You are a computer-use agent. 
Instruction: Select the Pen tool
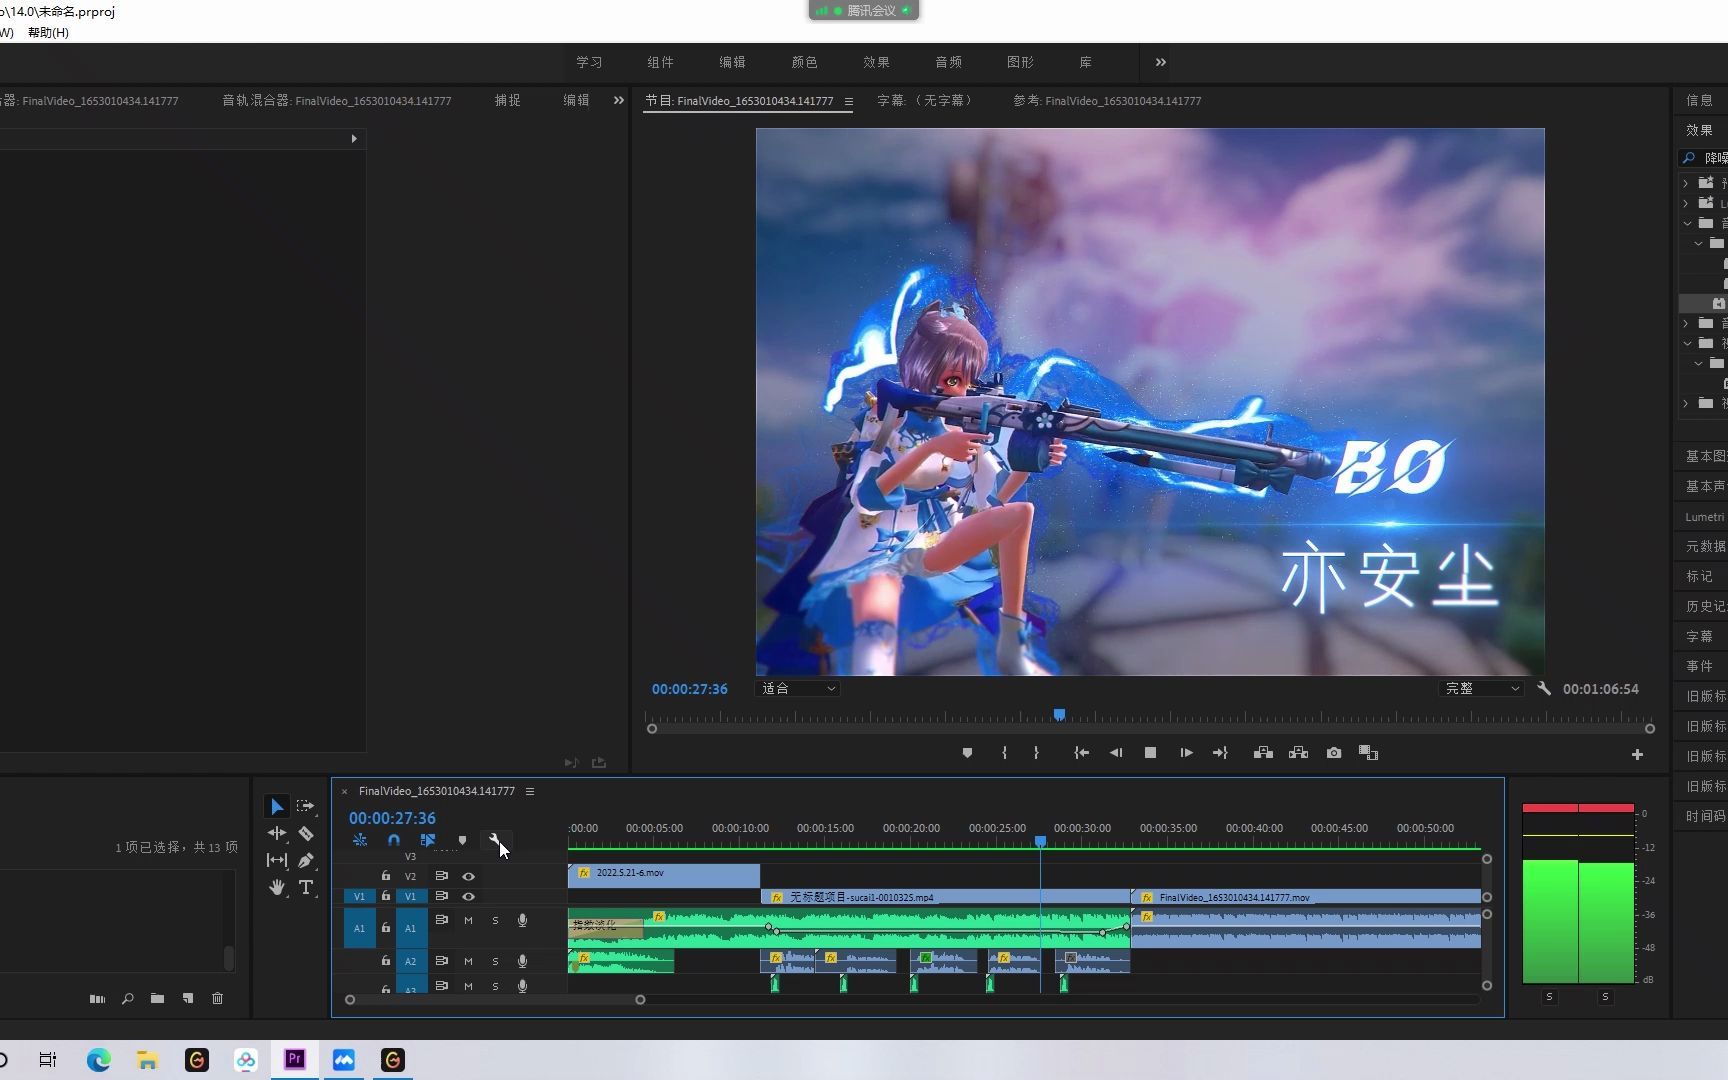[x=306, y=860]
